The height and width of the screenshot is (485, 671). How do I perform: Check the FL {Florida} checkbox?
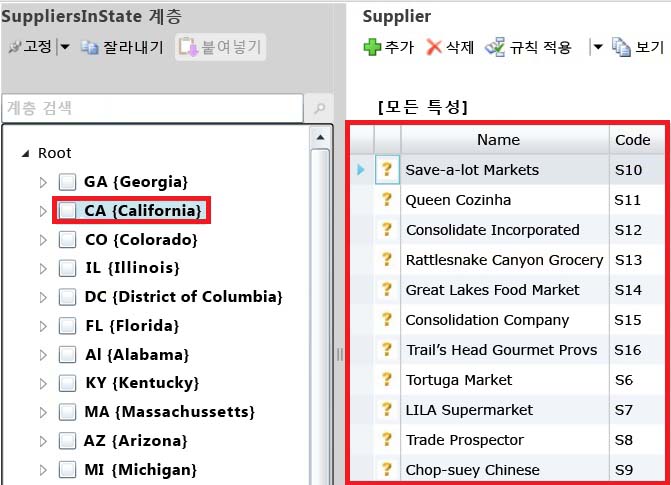[x=67, y=326]
